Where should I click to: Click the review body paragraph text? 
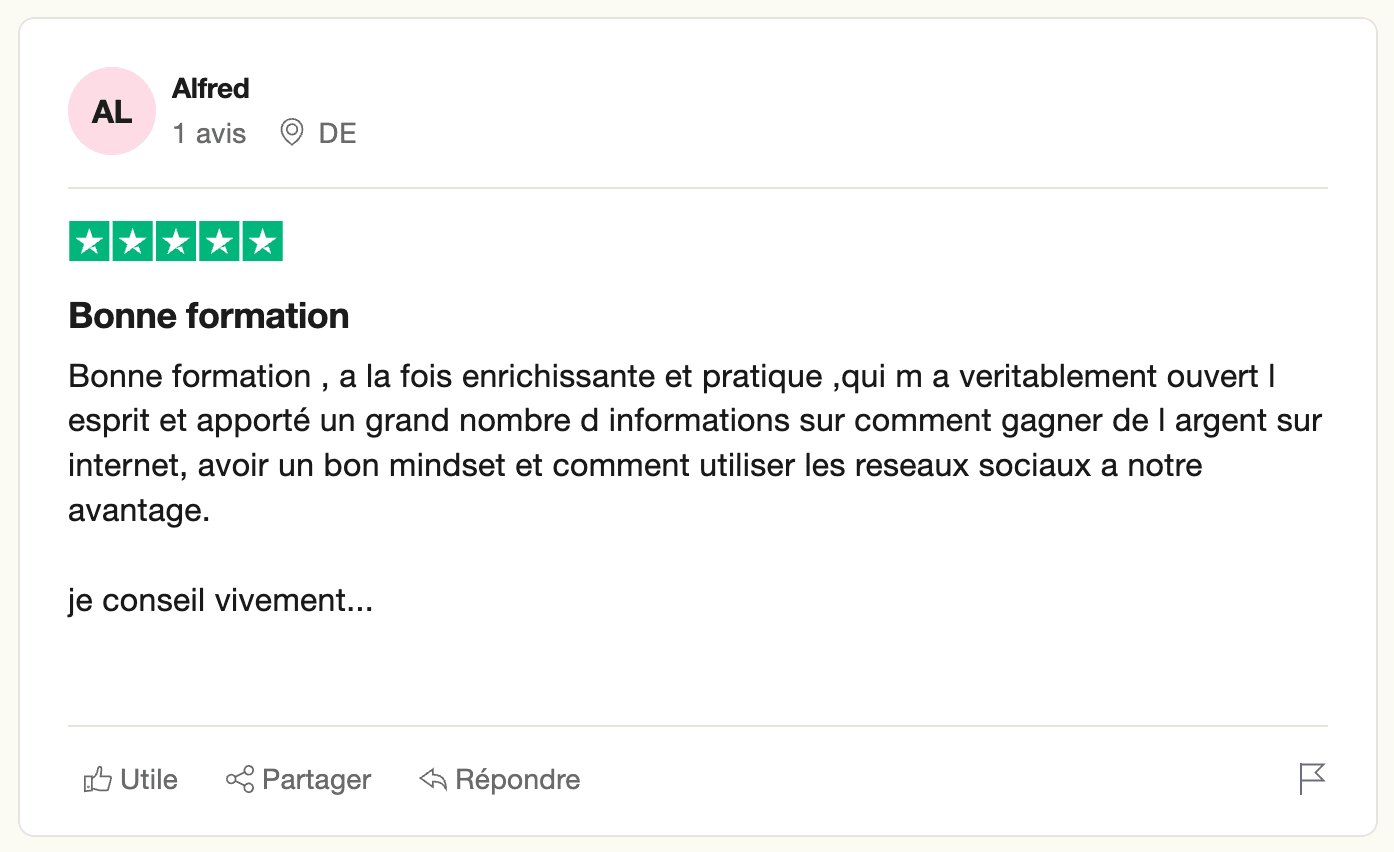tap(696, 444)
